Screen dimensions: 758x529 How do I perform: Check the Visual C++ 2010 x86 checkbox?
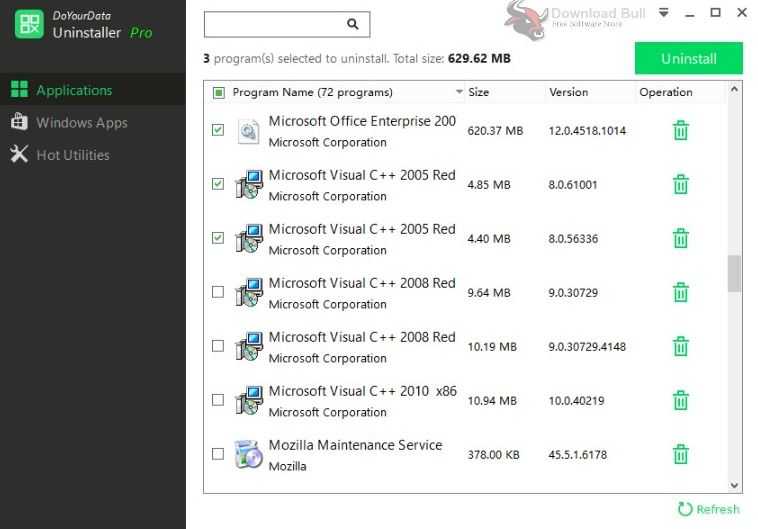[x=218, y=400]
